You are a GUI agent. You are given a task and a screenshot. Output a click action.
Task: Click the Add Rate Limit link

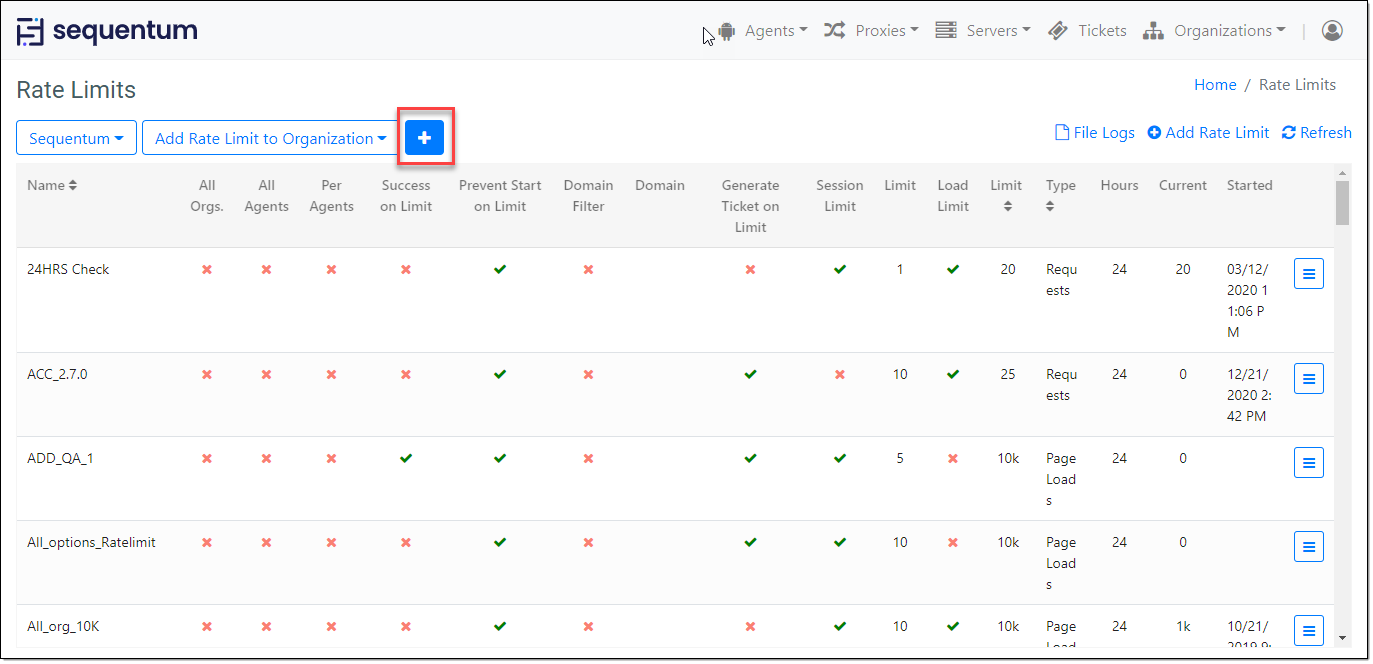tap(1208, 133)
